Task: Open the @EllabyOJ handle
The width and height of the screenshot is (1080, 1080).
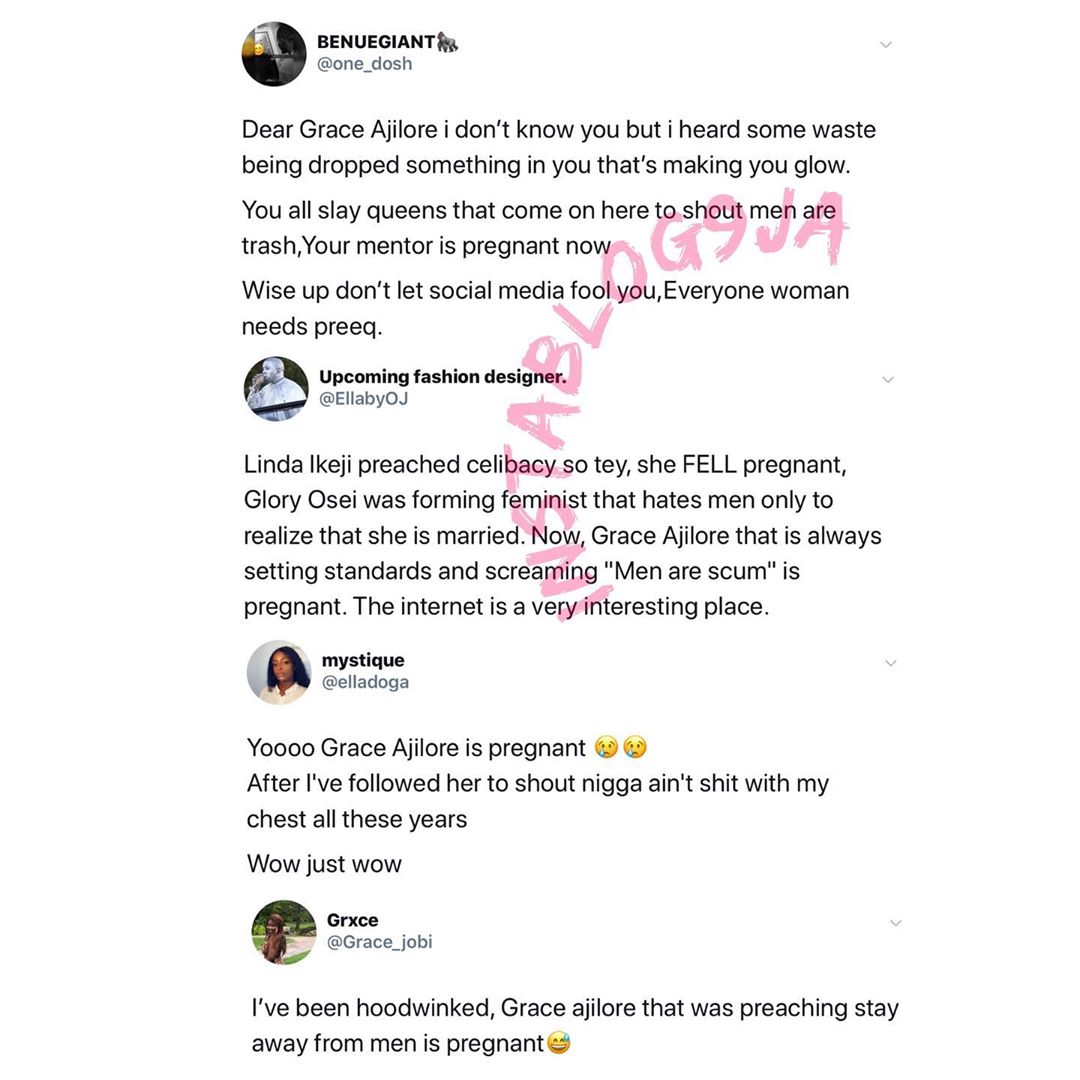Action: [x=363, y=399]
